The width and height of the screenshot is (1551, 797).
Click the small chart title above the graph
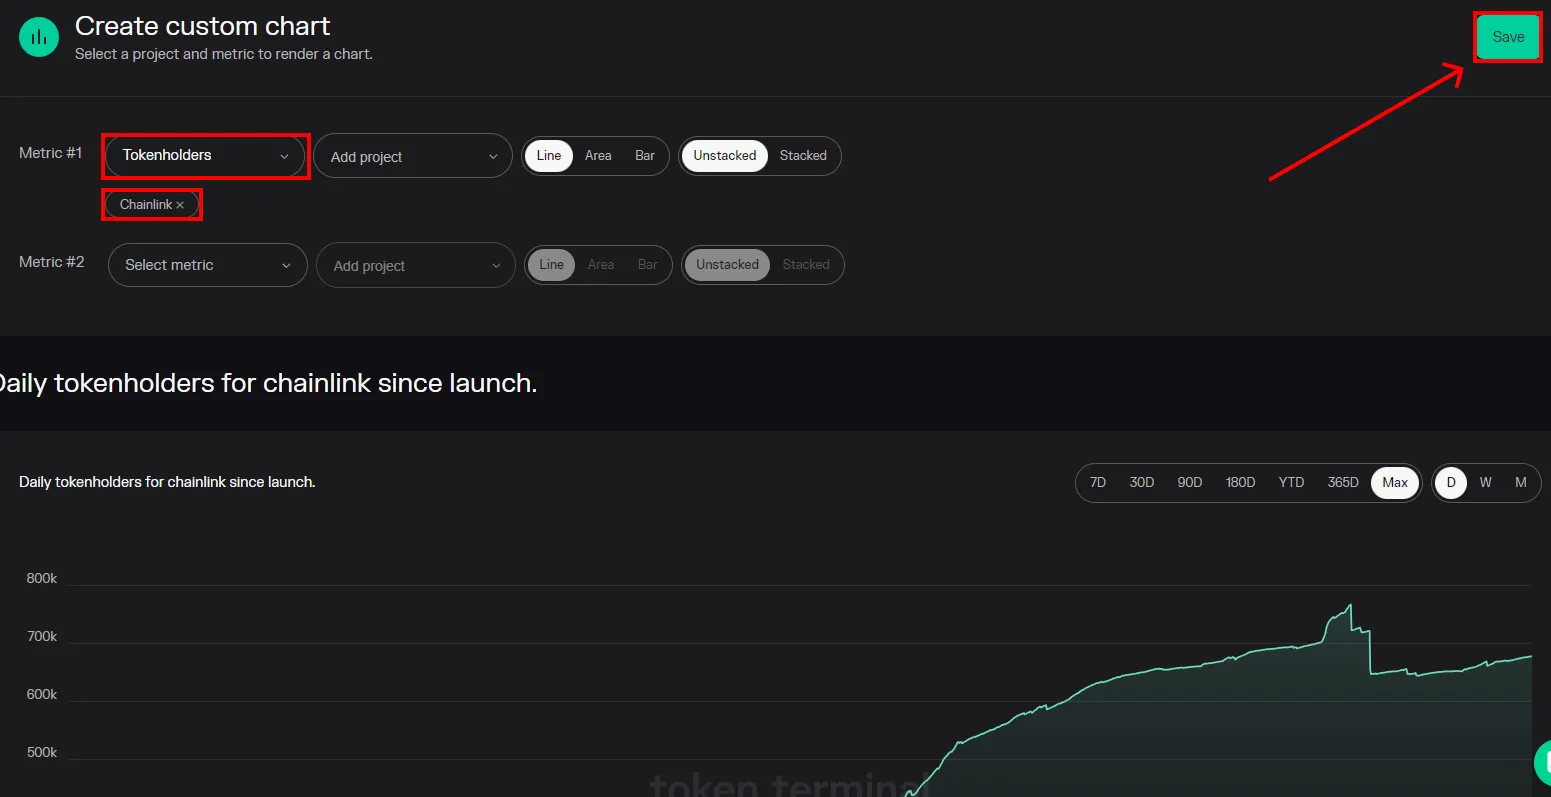(x=167, y=482)
